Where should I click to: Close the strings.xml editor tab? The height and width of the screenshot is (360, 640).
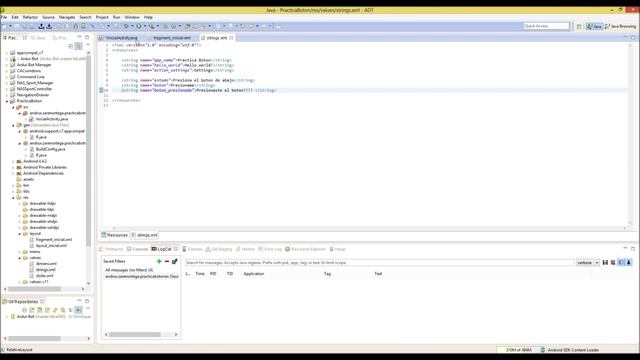(231, 38)
